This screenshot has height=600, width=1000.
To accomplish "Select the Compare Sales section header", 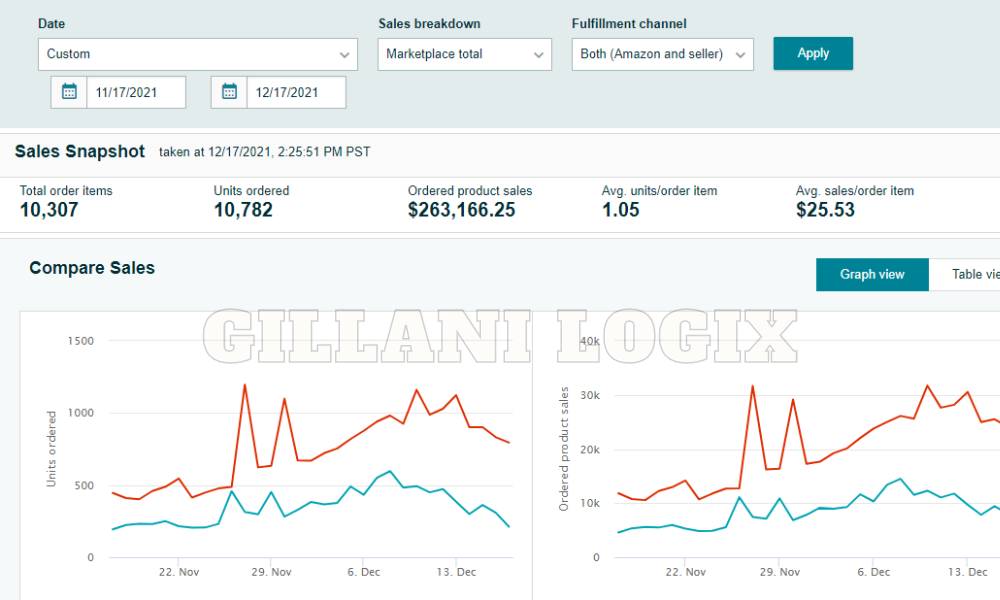I will tap(92, 268).
